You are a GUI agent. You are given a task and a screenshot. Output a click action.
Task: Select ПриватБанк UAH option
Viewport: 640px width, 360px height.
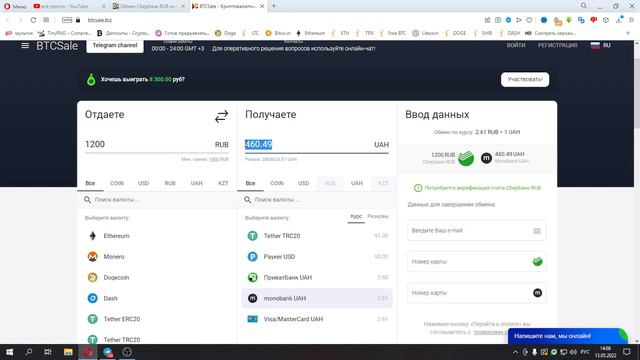[317, 278]
